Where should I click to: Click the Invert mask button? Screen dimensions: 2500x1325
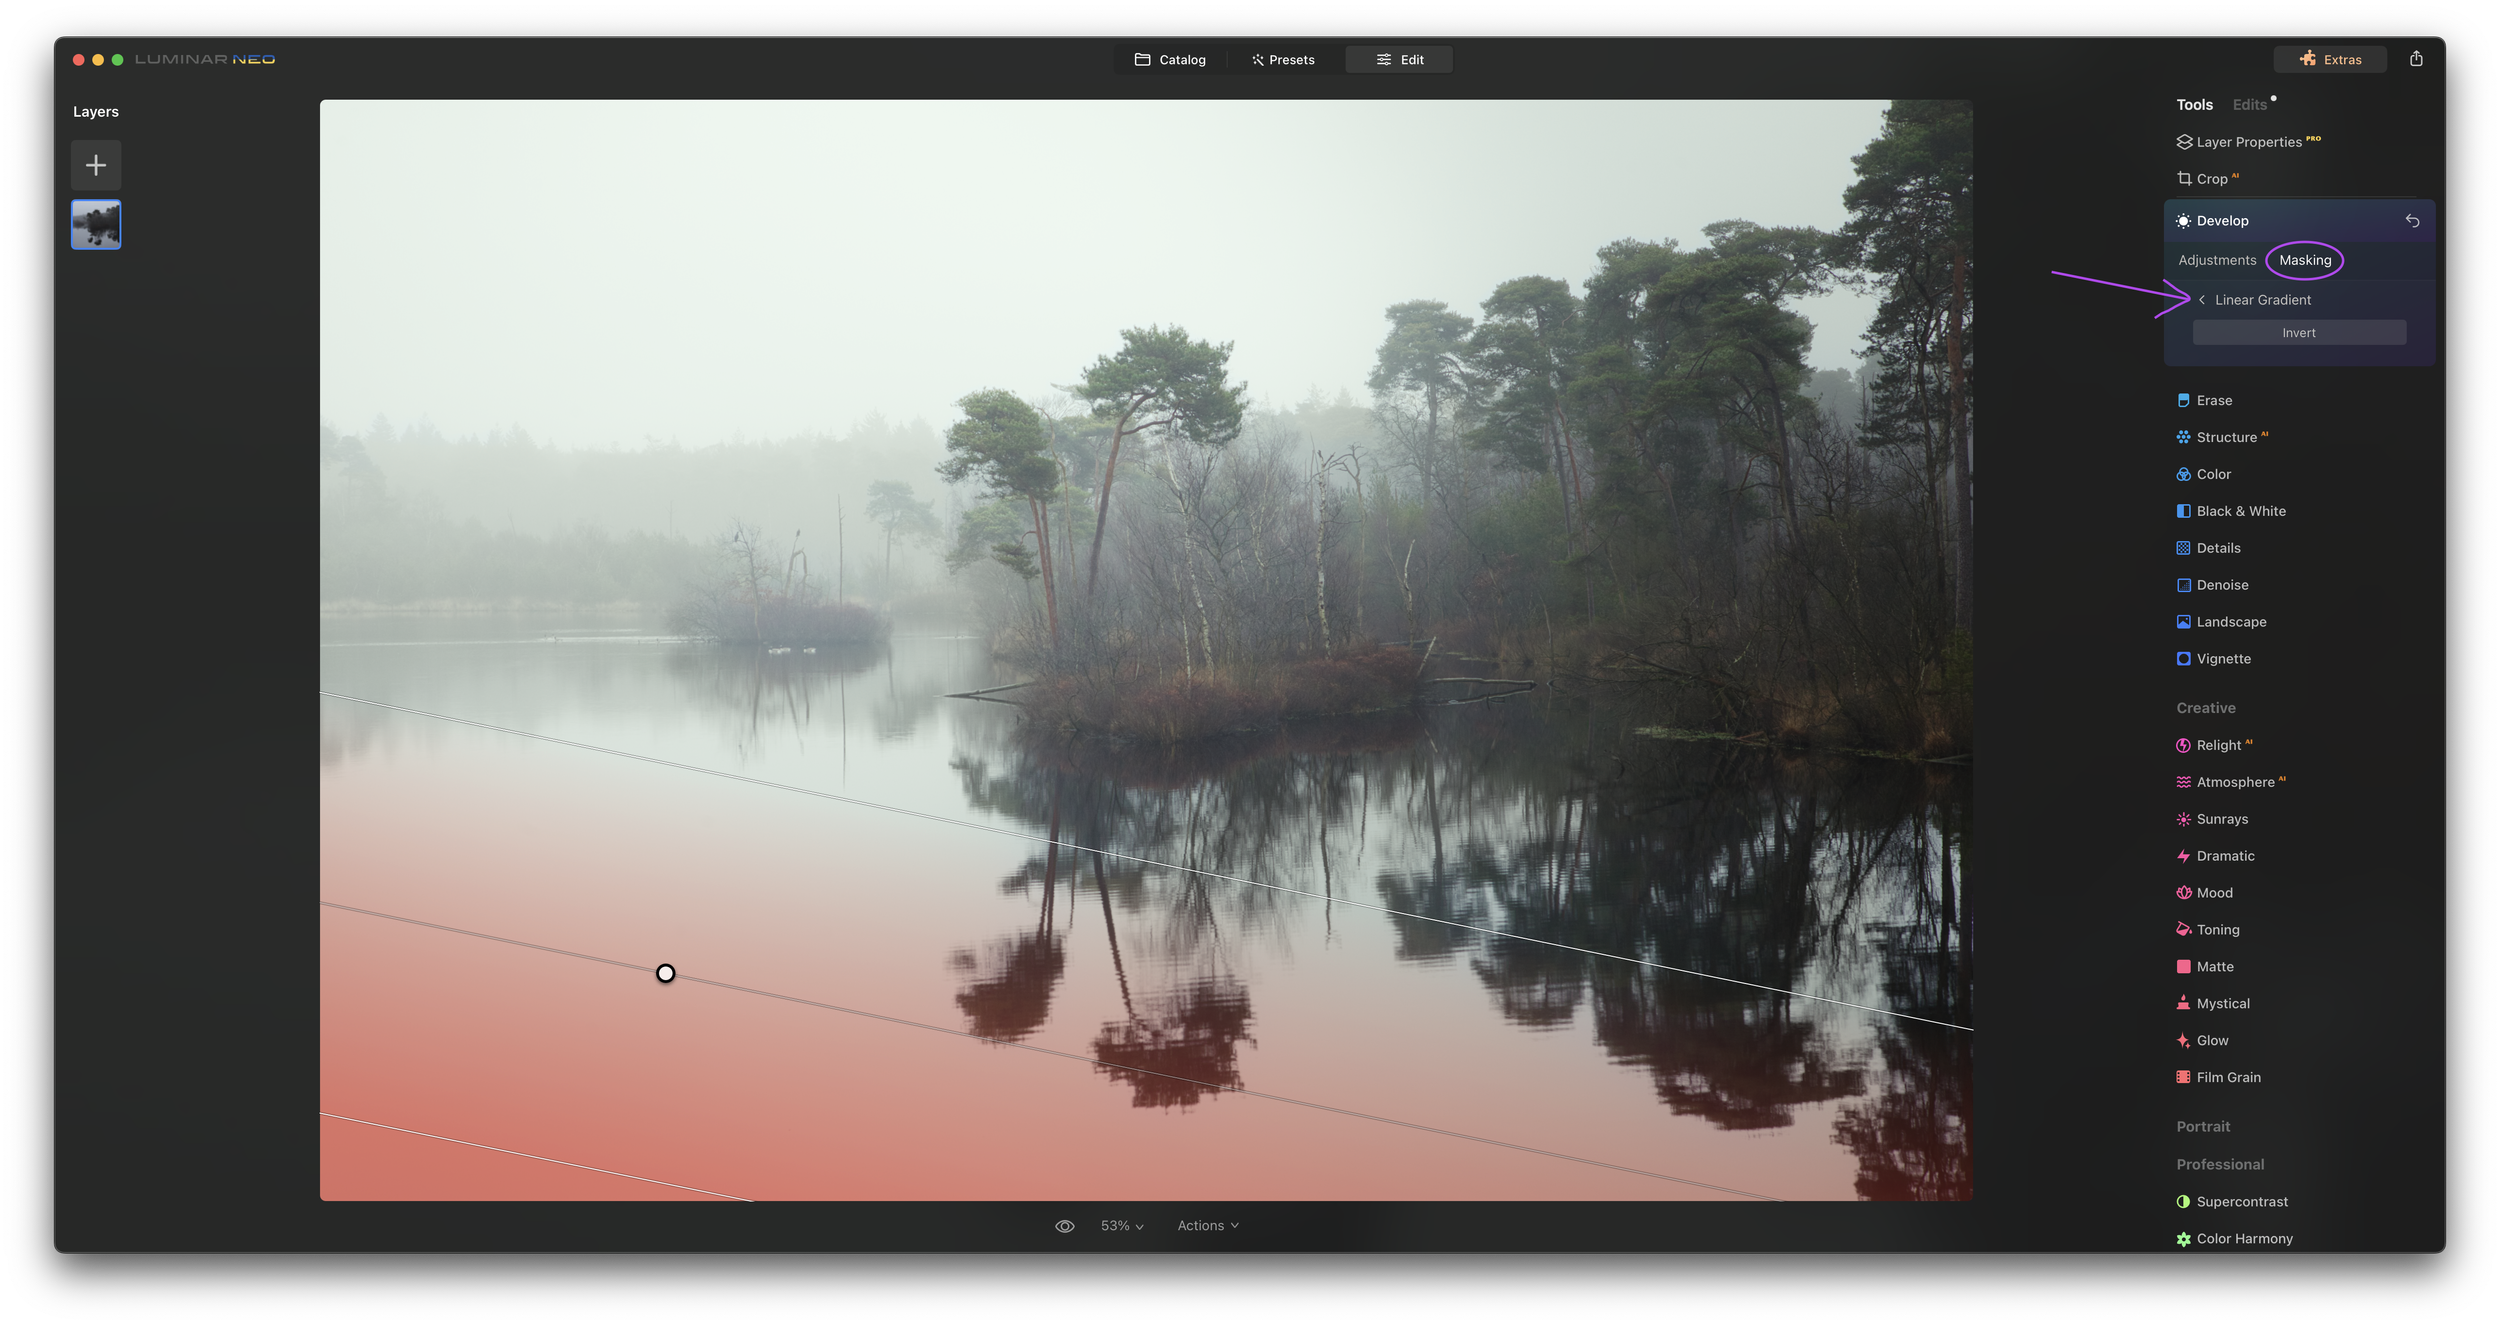pyautogui.click(x=2298, y=333)
